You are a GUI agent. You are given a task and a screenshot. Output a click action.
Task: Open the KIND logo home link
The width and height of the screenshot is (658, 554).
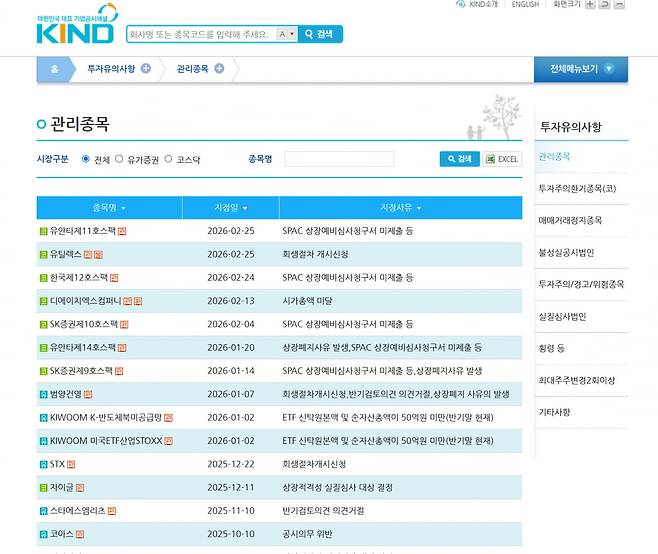[76, 24]
